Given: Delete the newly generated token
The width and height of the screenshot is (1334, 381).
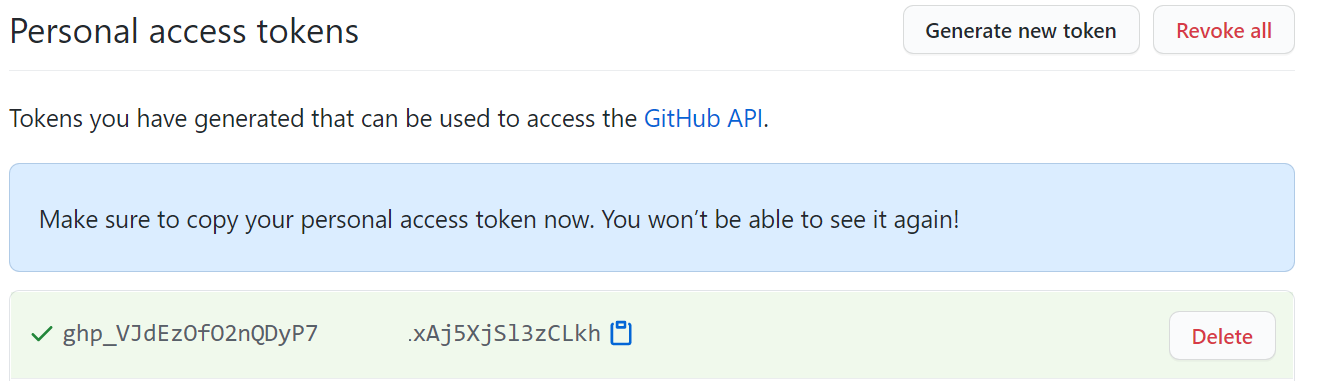Looking at the screenshot, I should click(1222, 336).
